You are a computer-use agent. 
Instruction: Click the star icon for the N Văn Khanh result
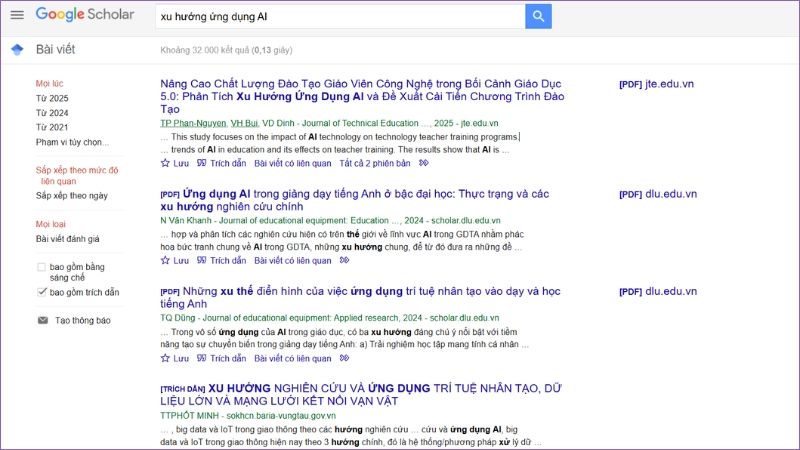(x=165, y=260)
